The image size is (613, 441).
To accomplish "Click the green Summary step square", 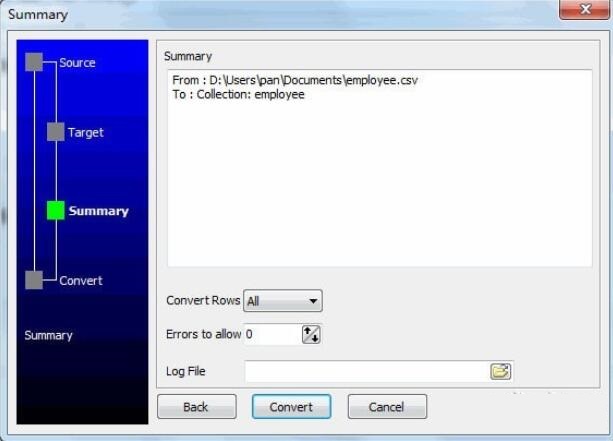I will click(56, 210).
